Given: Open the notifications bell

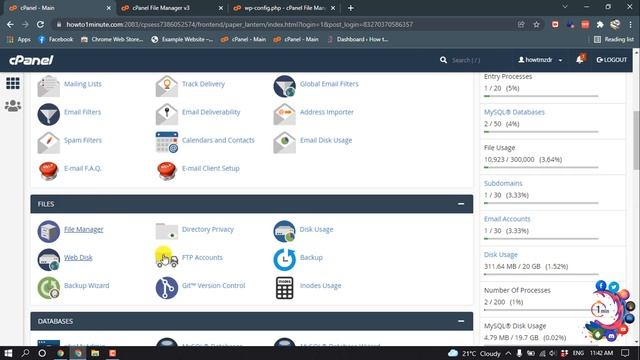Looking at the screenshot, I should pos(580,60).
